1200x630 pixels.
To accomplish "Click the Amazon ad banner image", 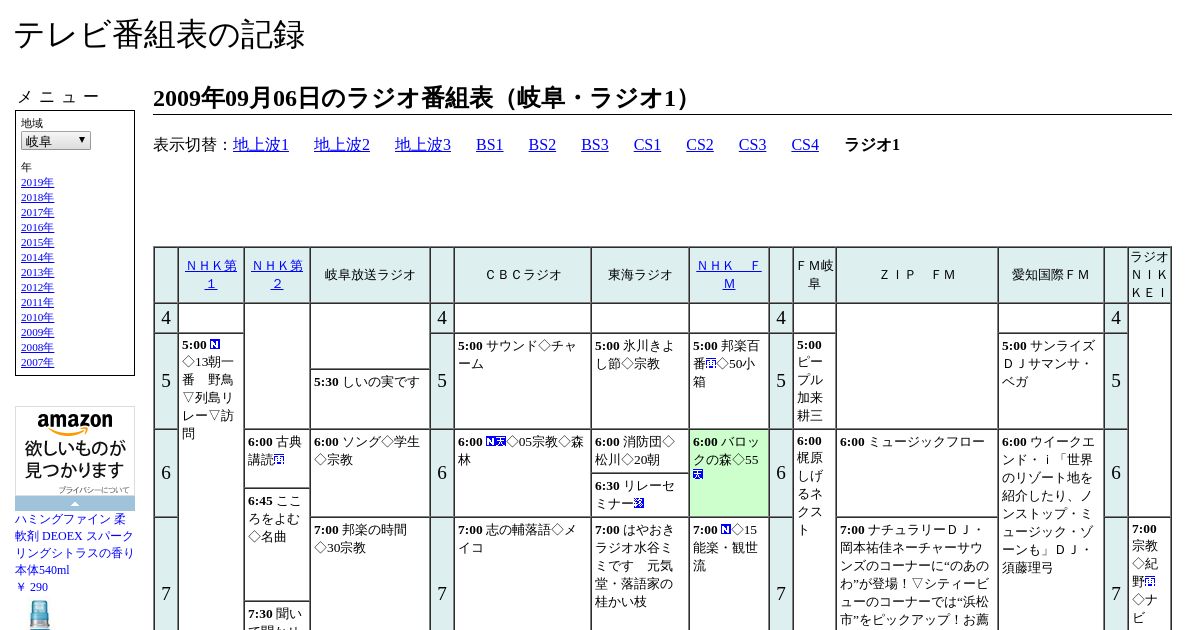I will tap(75, 450).
